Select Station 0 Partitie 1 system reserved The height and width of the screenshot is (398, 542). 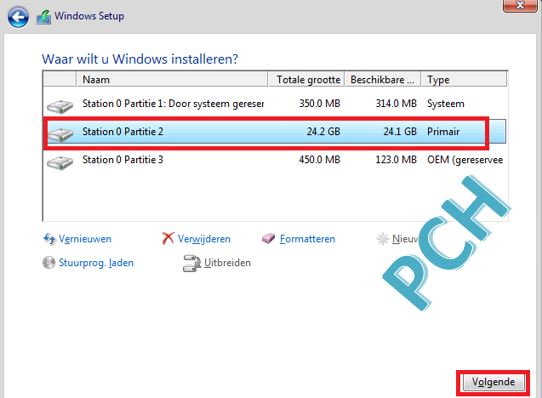(275, 103)
